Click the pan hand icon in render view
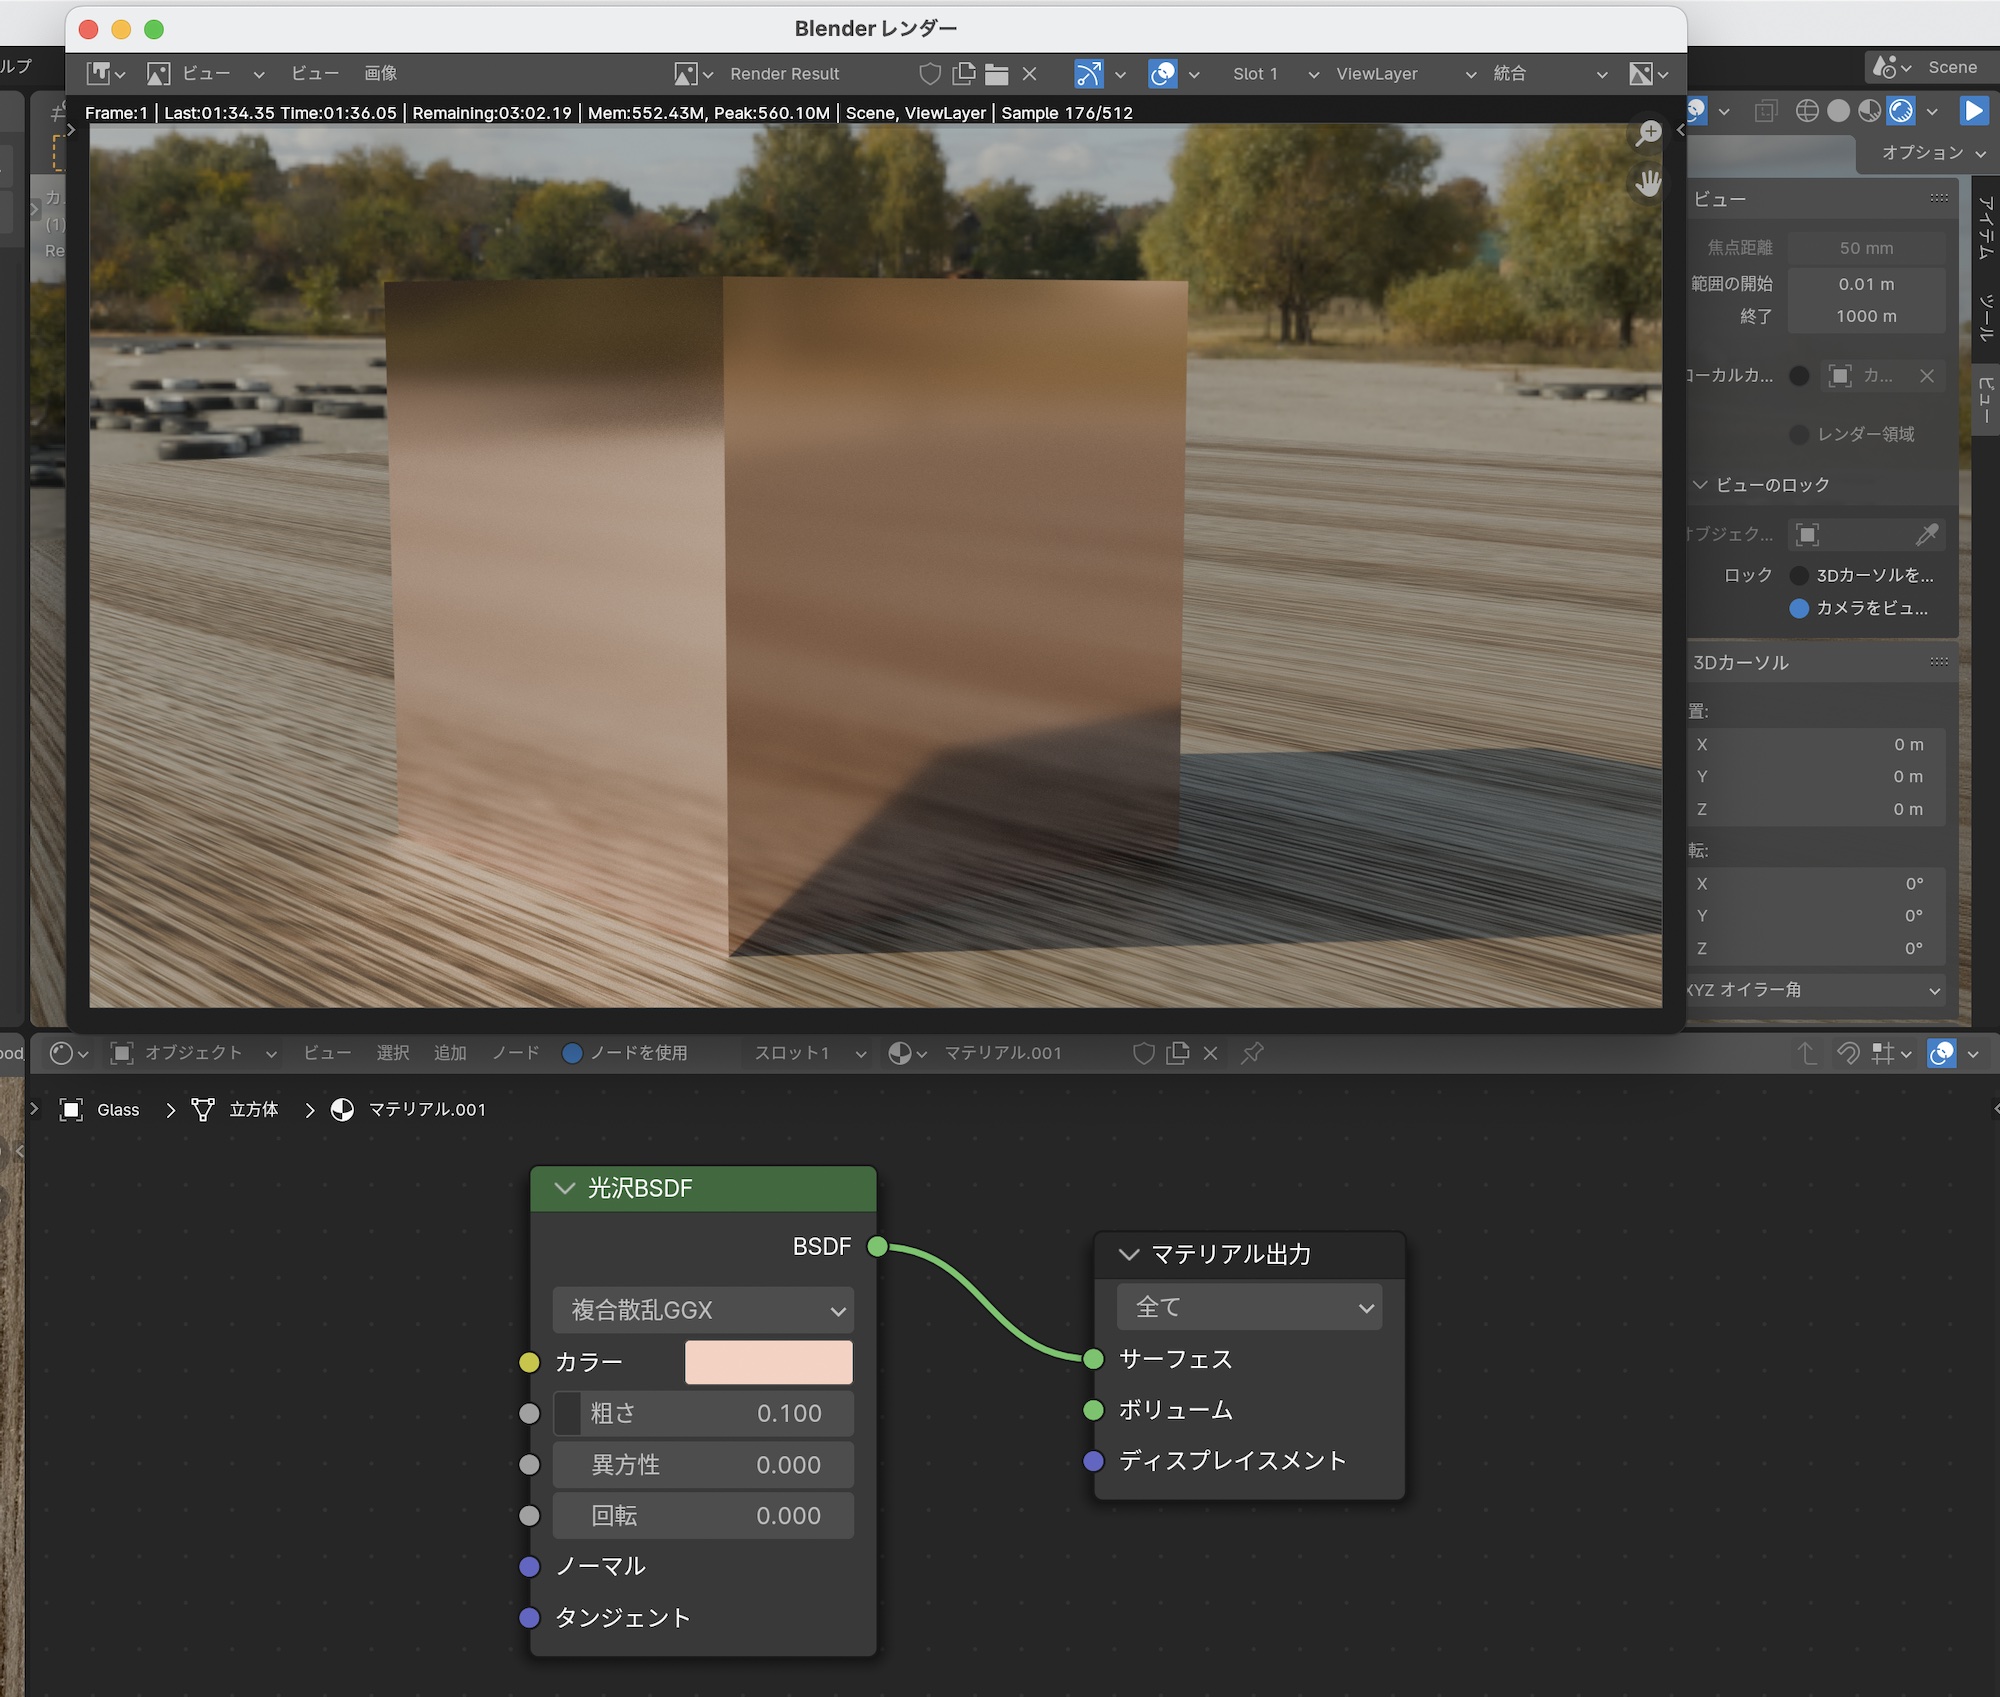The height and width of the screenshot is (1697, 2000). pyautogui.click(x=1647, y=183)
